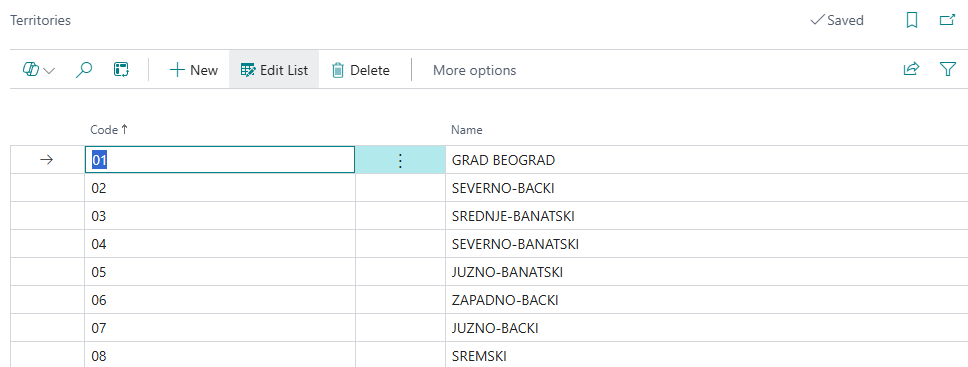Click the SREDNJE-BANATSKI name cell

click(x=706, y=216)
